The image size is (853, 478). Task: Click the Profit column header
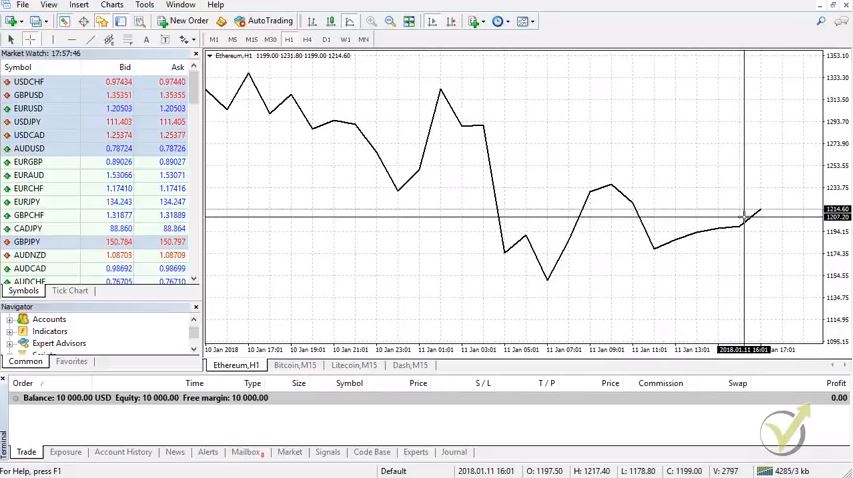836,383
